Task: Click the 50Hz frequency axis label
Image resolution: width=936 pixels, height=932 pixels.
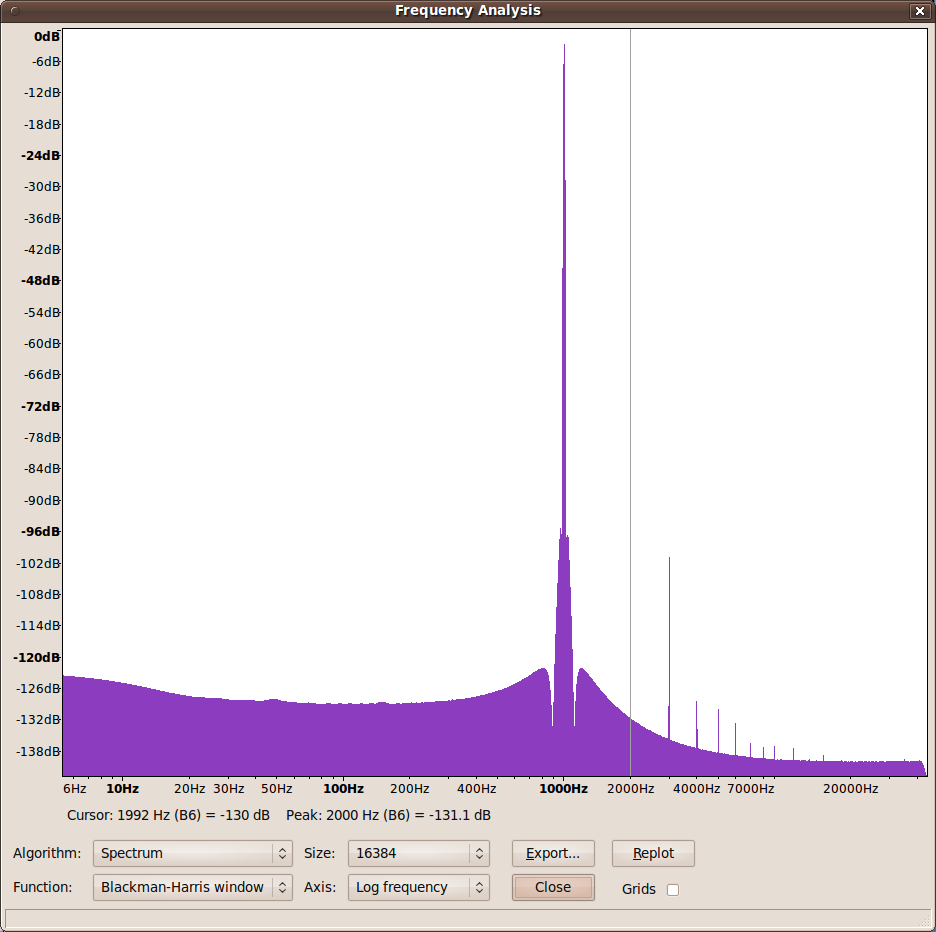Action: pyautogui.click(x=276, y=789)
